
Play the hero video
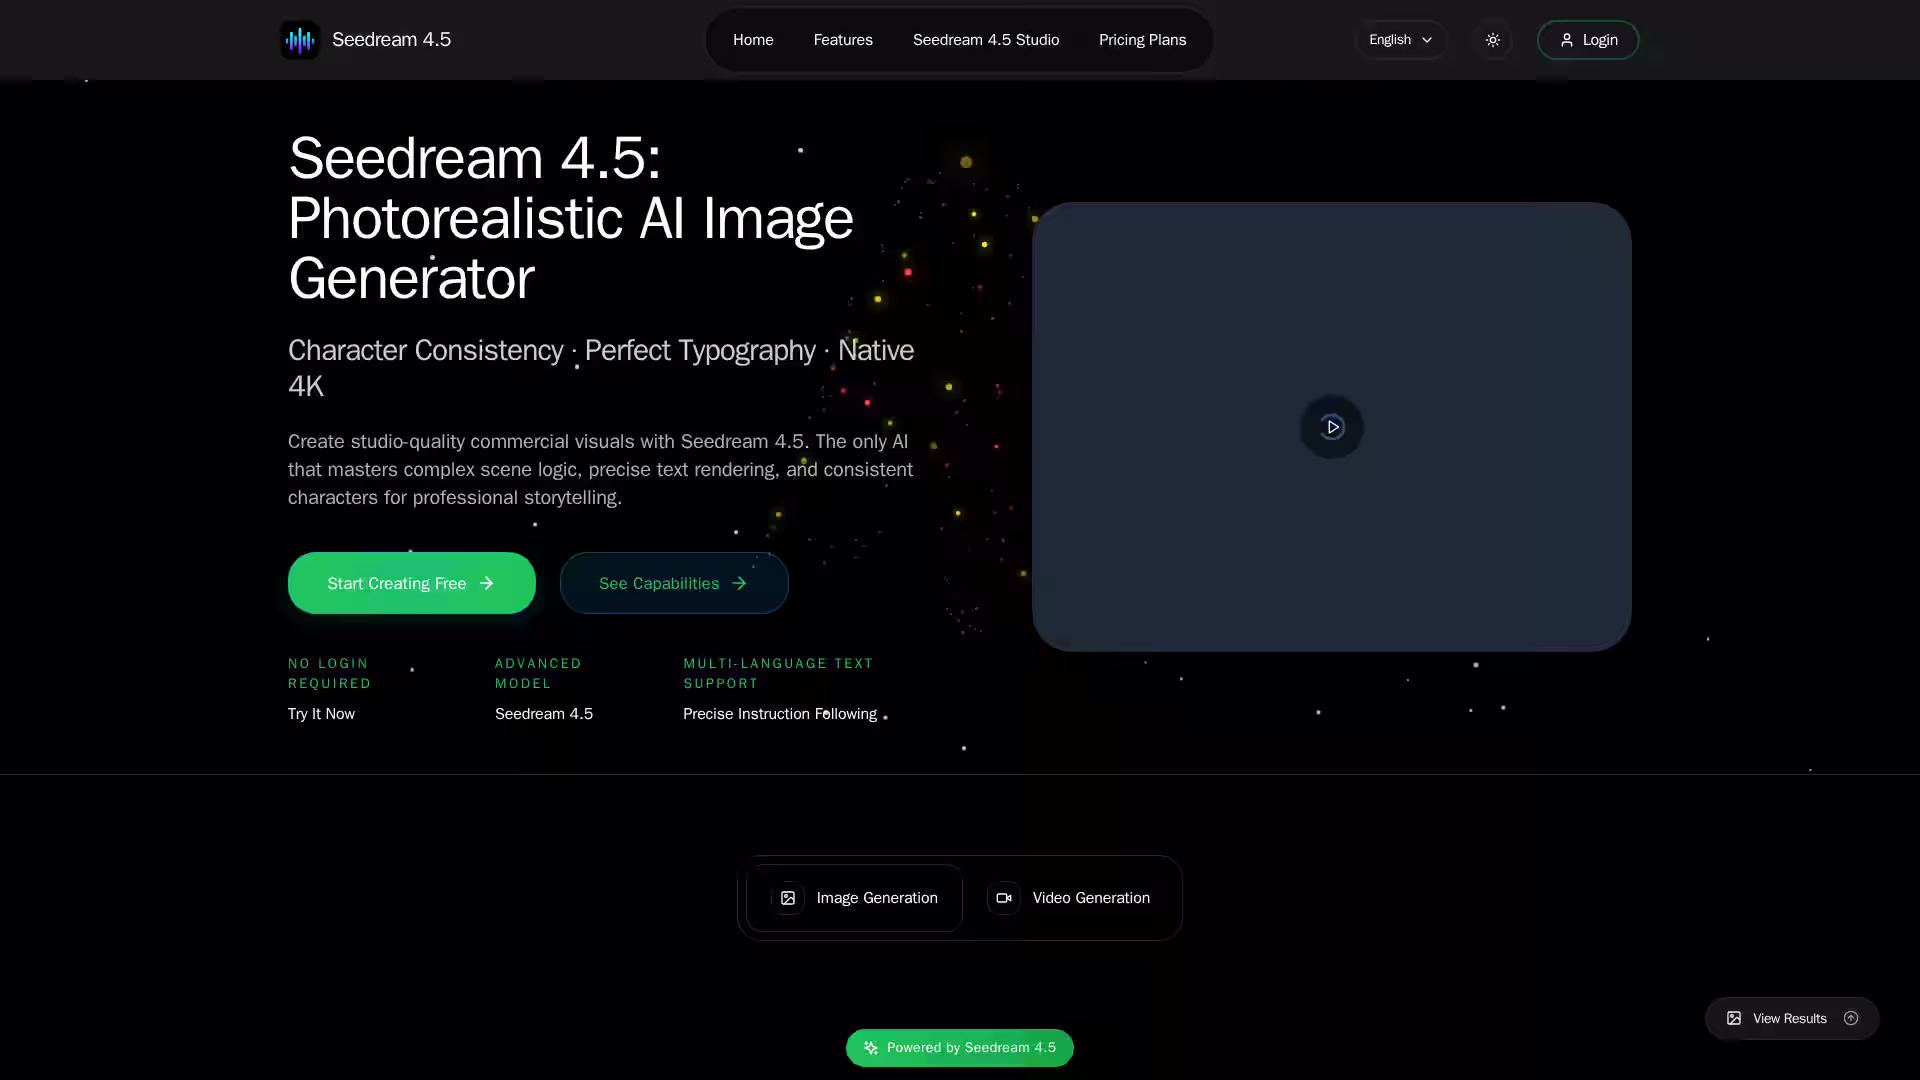(1331, 427)
